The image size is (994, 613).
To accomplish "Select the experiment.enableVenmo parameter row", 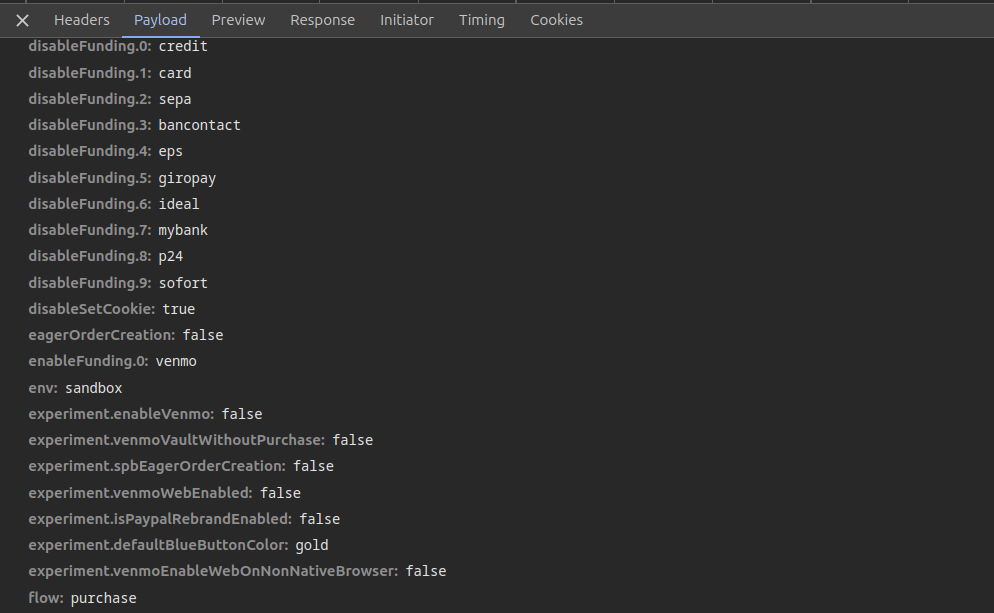I will coord(120,413).
